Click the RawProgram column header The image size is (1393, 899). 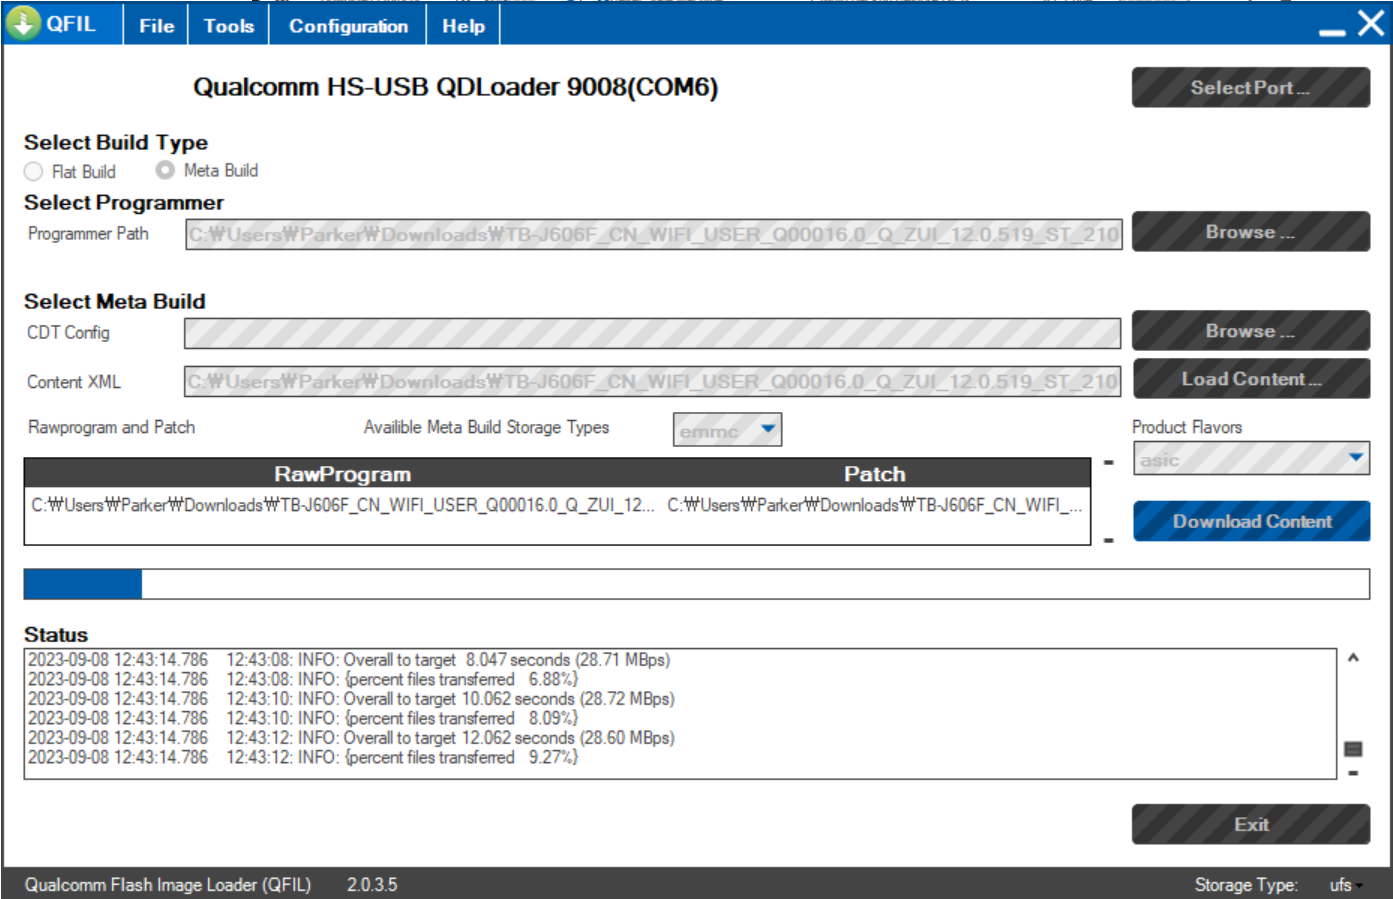pyautogui.click(x=342, y=474)
